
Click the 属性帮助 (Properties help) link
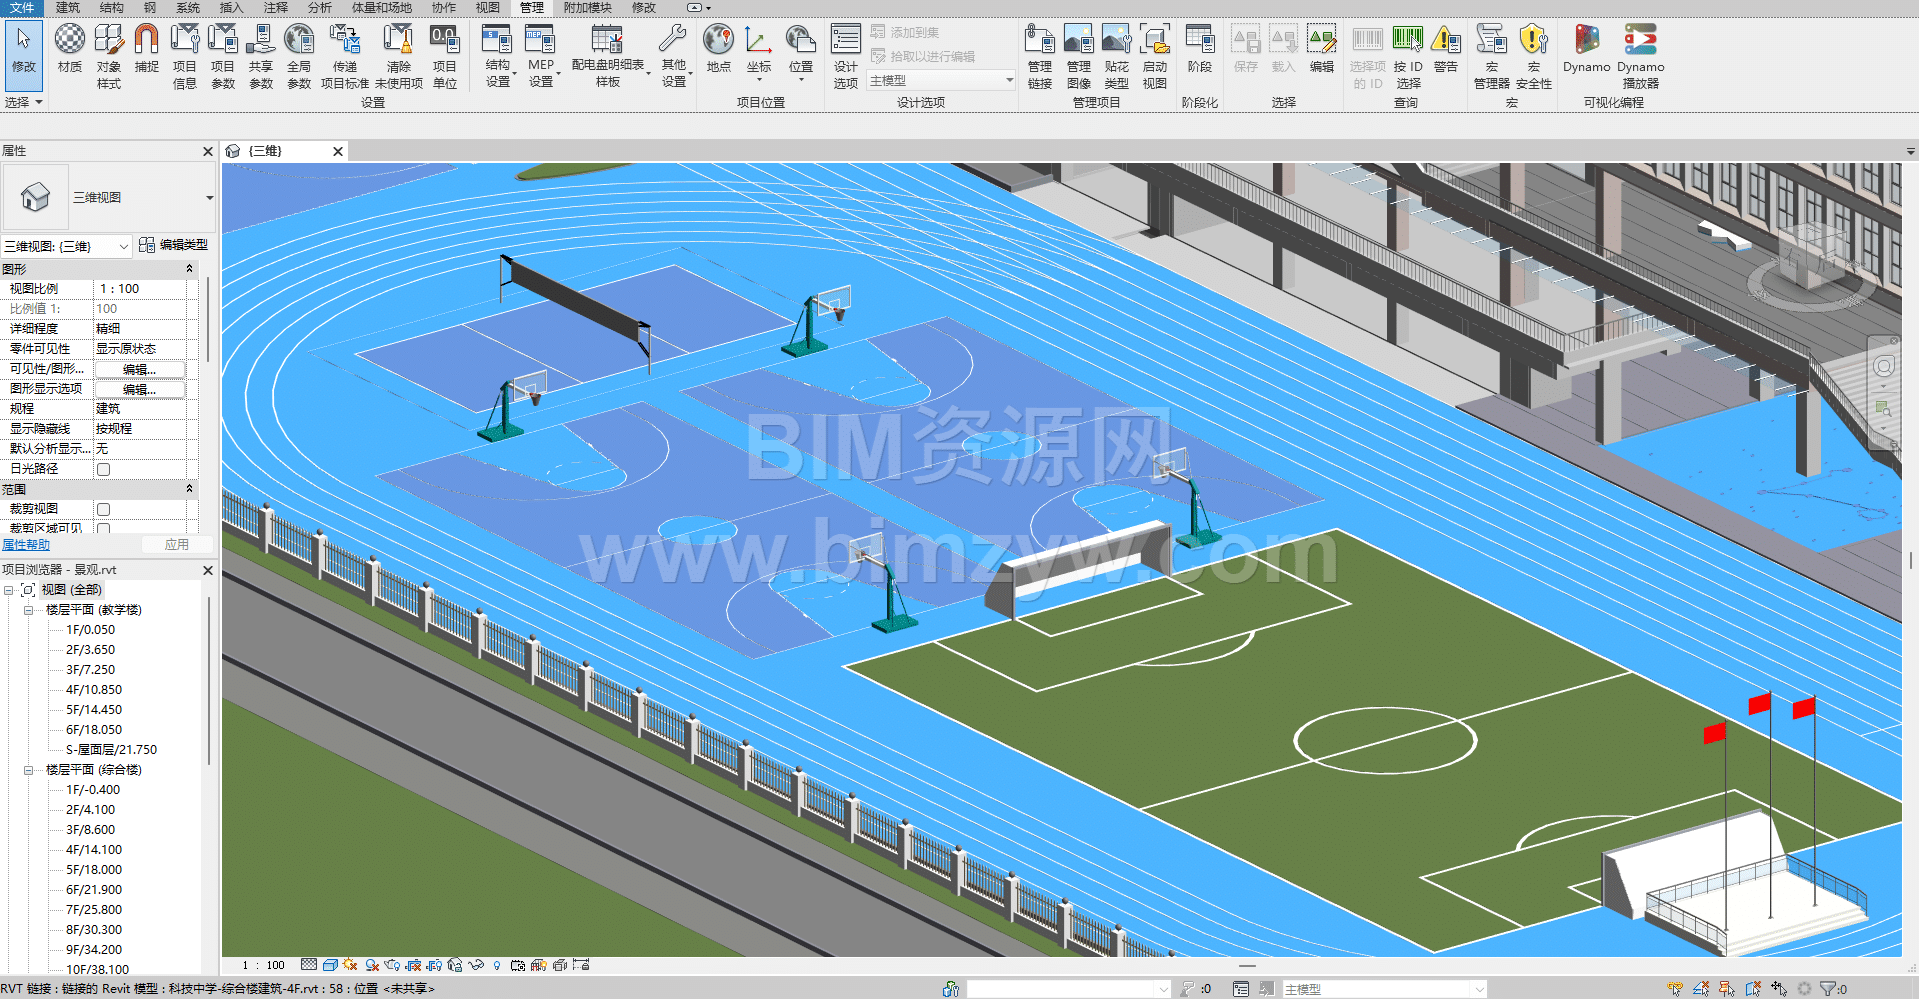26,545
